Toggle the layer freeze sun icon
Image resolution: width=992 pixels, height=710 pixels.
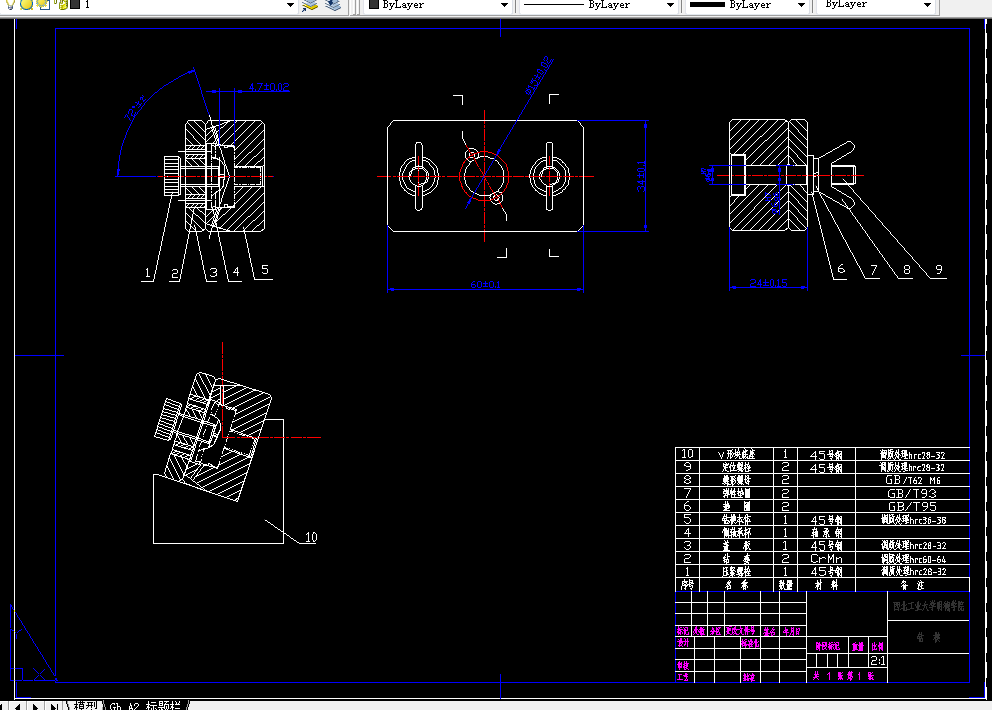27,4
